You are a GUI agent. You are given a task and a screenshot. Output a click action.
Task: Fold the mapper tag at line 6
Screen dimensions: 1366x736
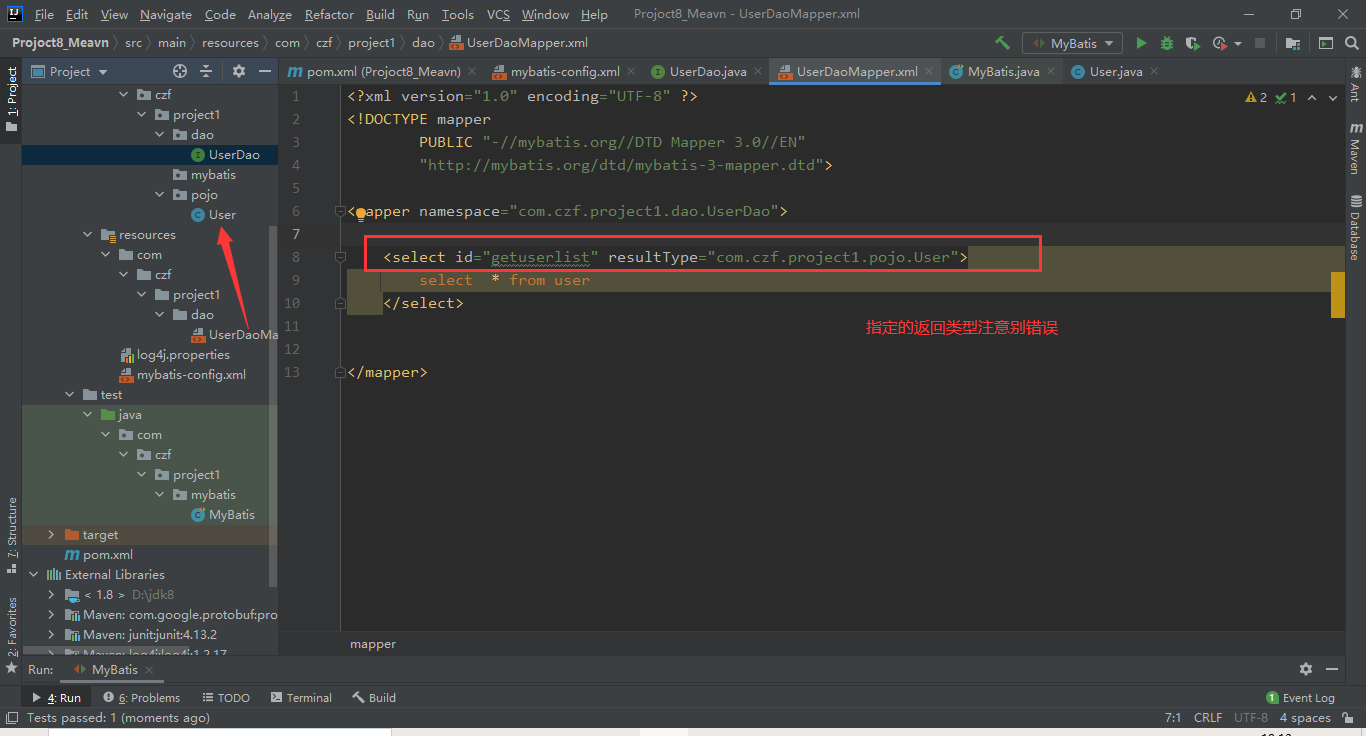pyautogui.click(x=341, y=211)
